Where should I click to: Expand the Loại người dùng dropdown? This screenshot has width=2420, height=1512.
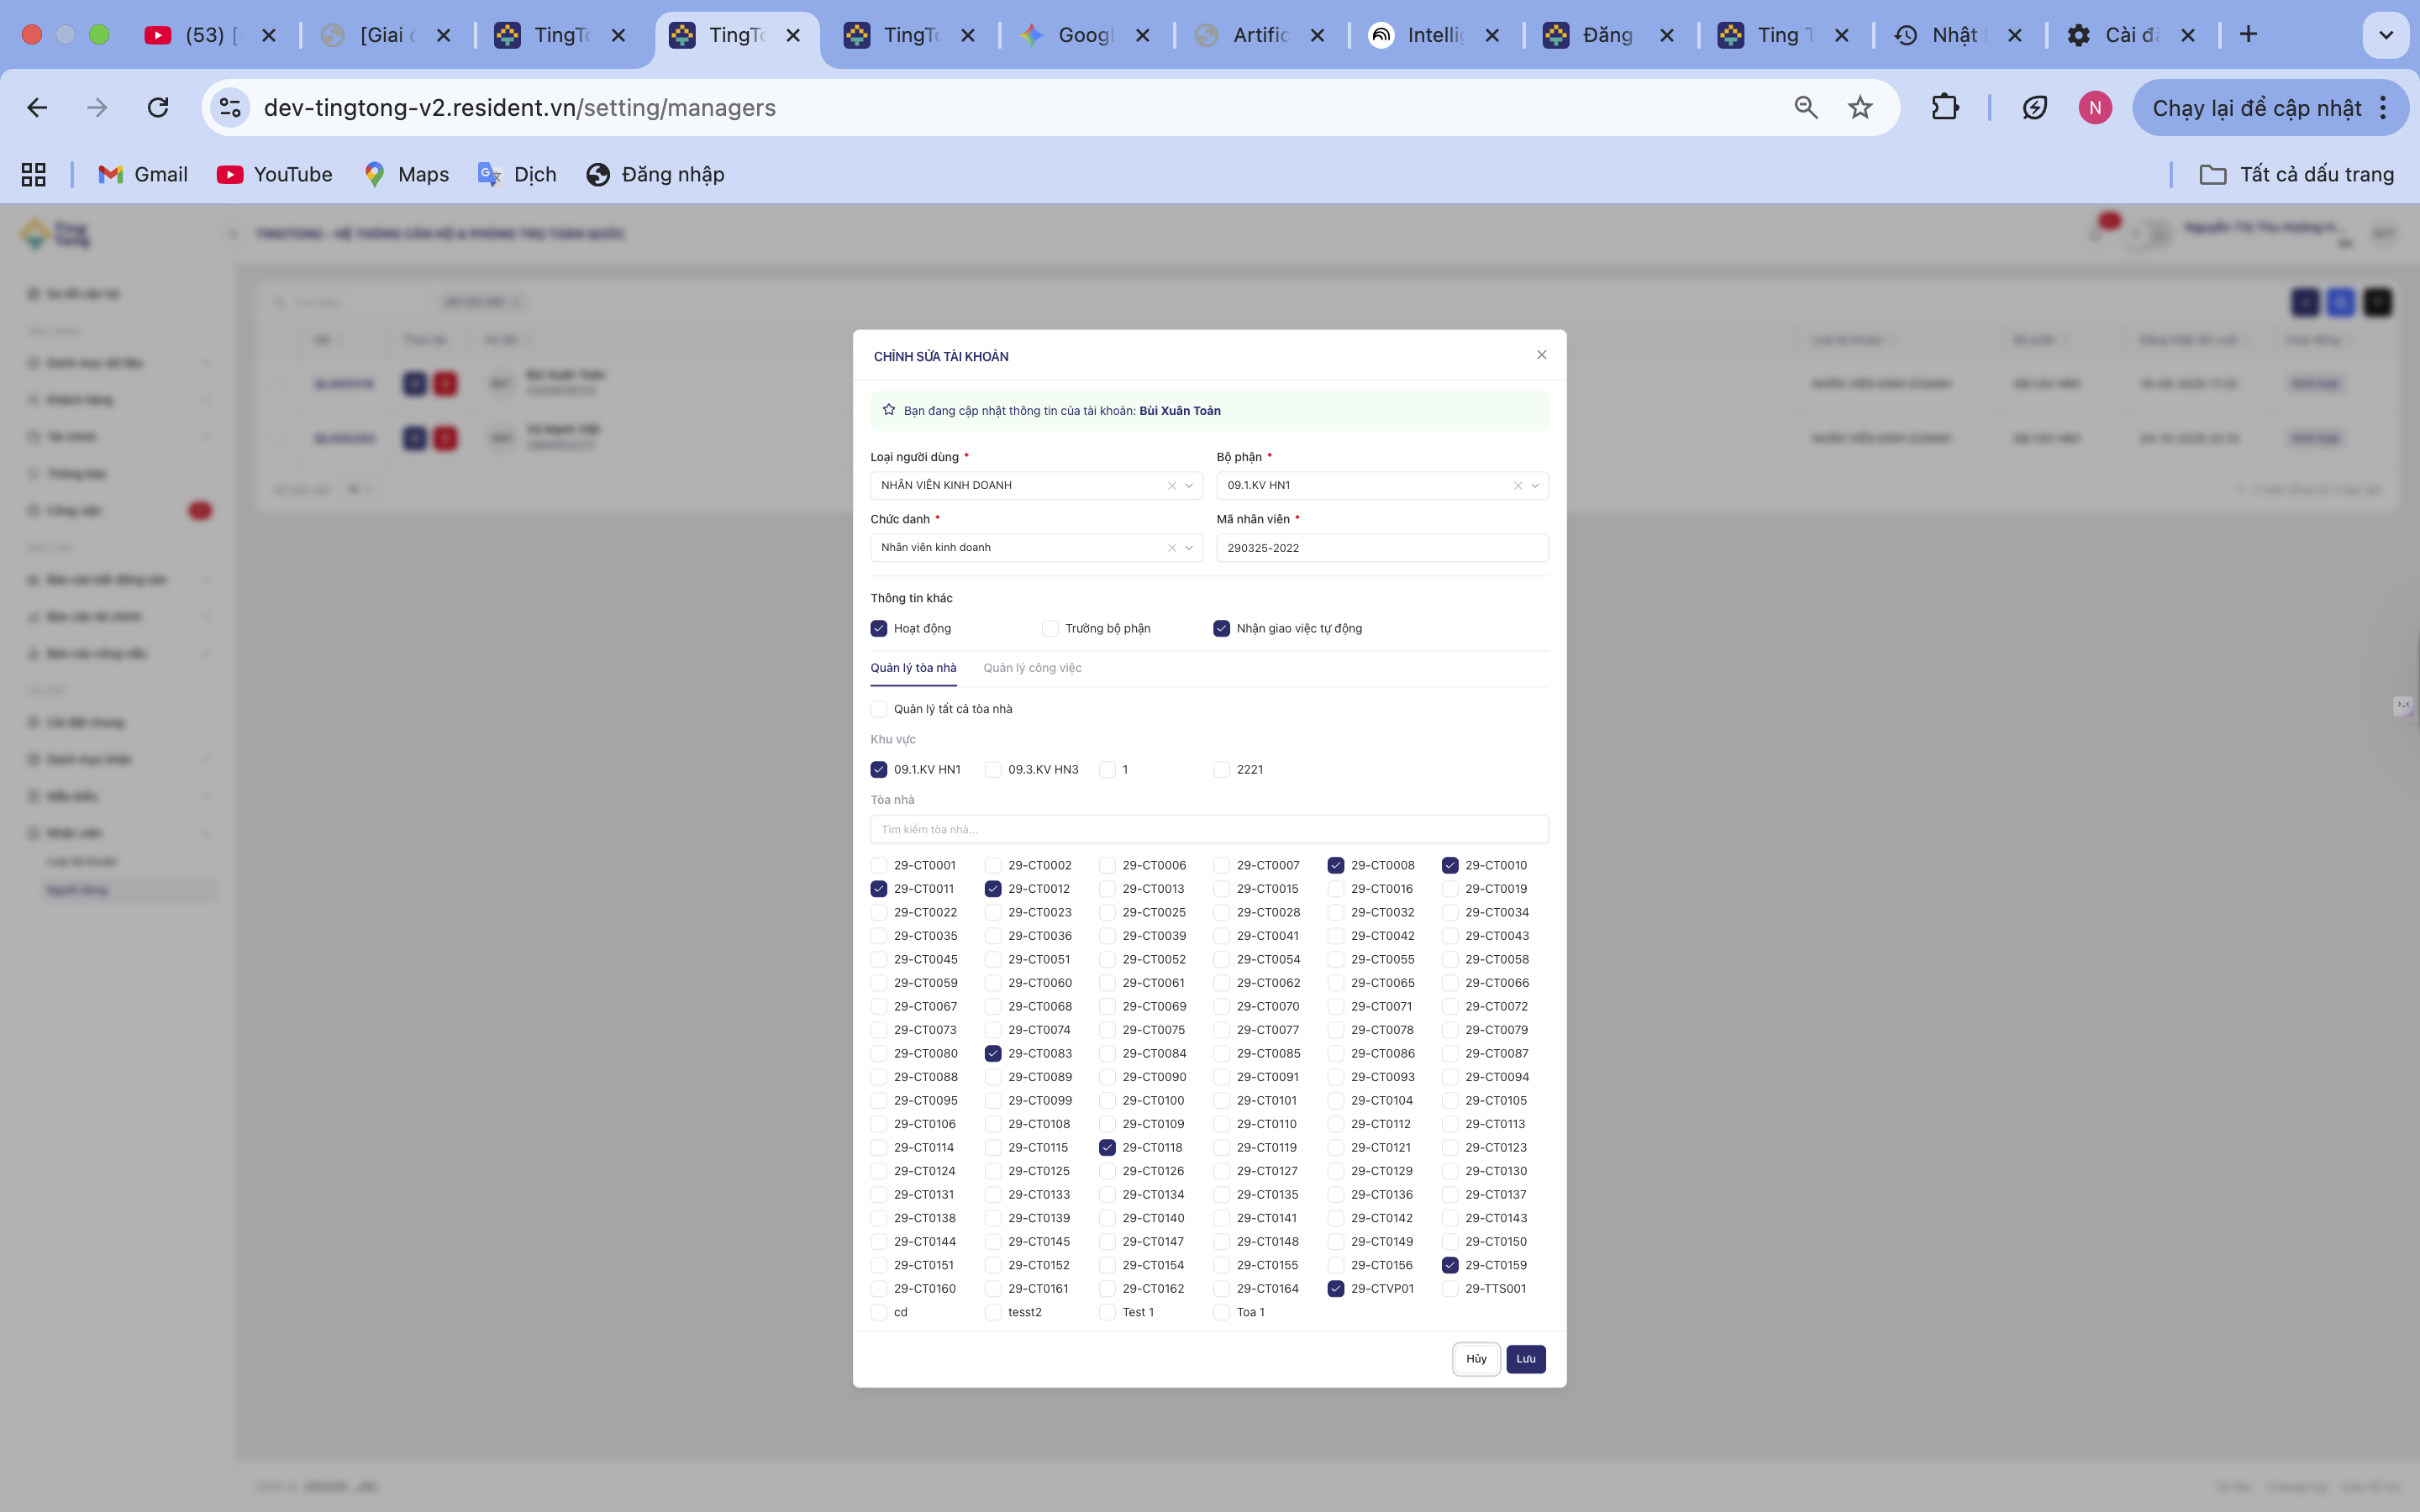click(1189, 486)
